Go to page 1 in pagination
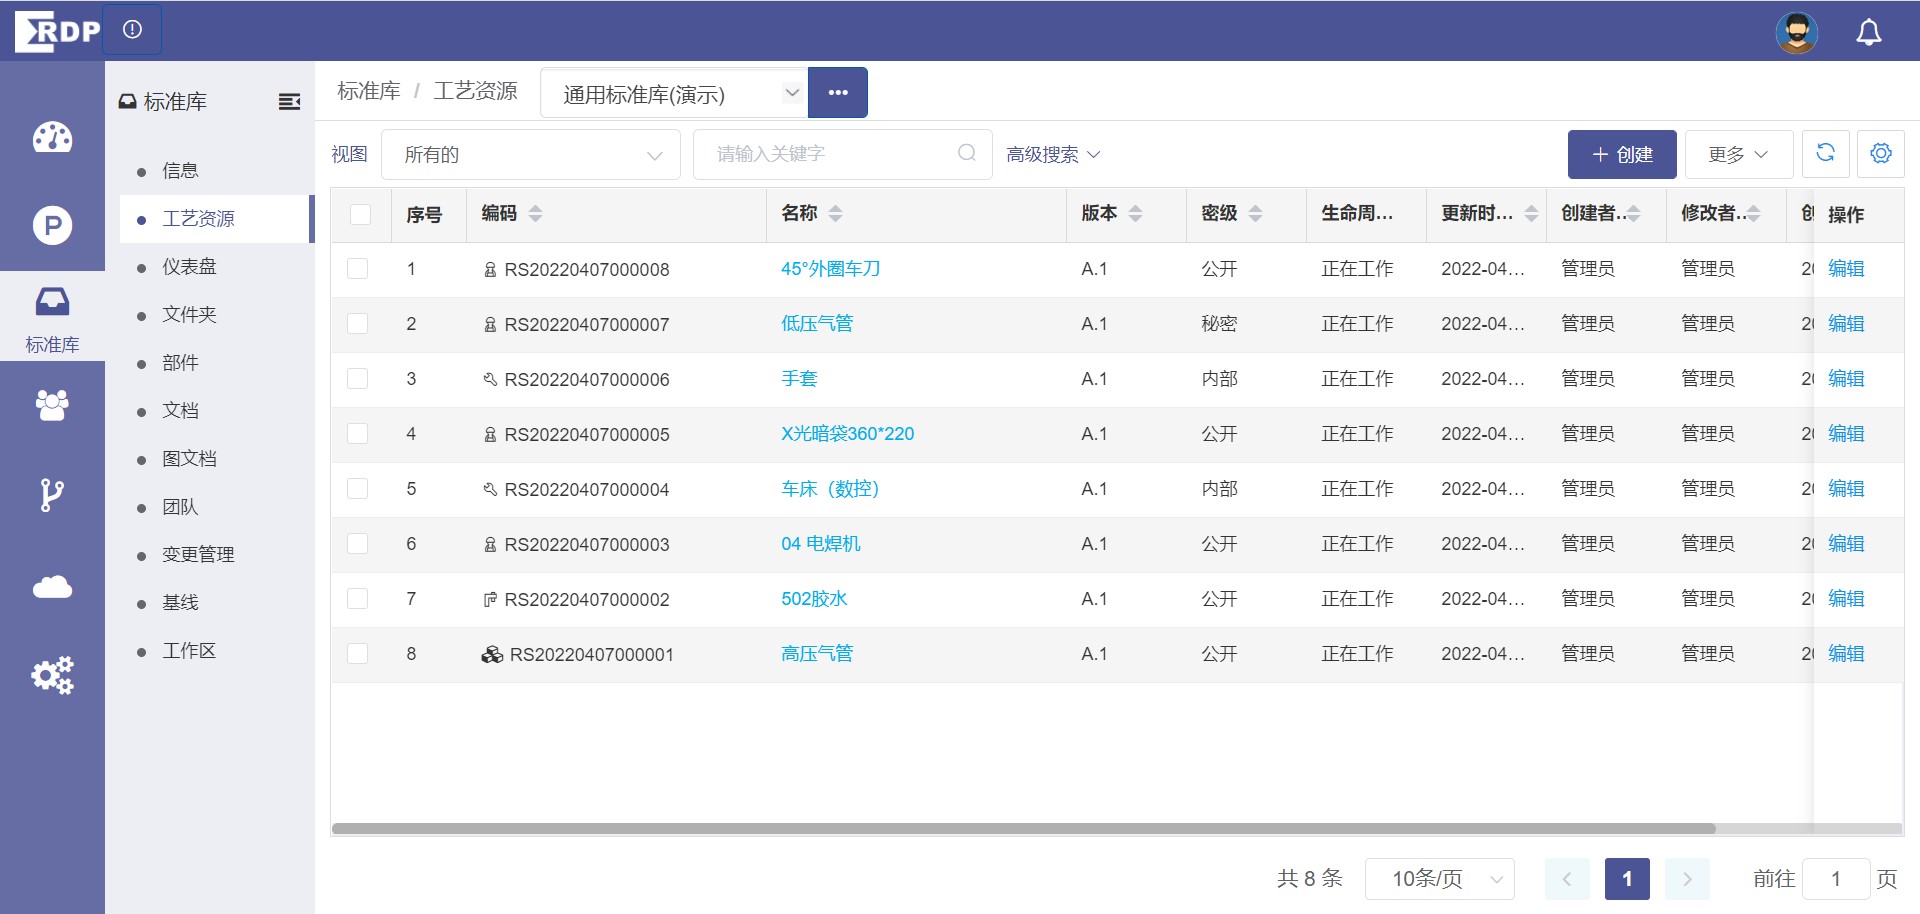The image size is (1920, 914). pyautogui.click(x=1627, y=878)
